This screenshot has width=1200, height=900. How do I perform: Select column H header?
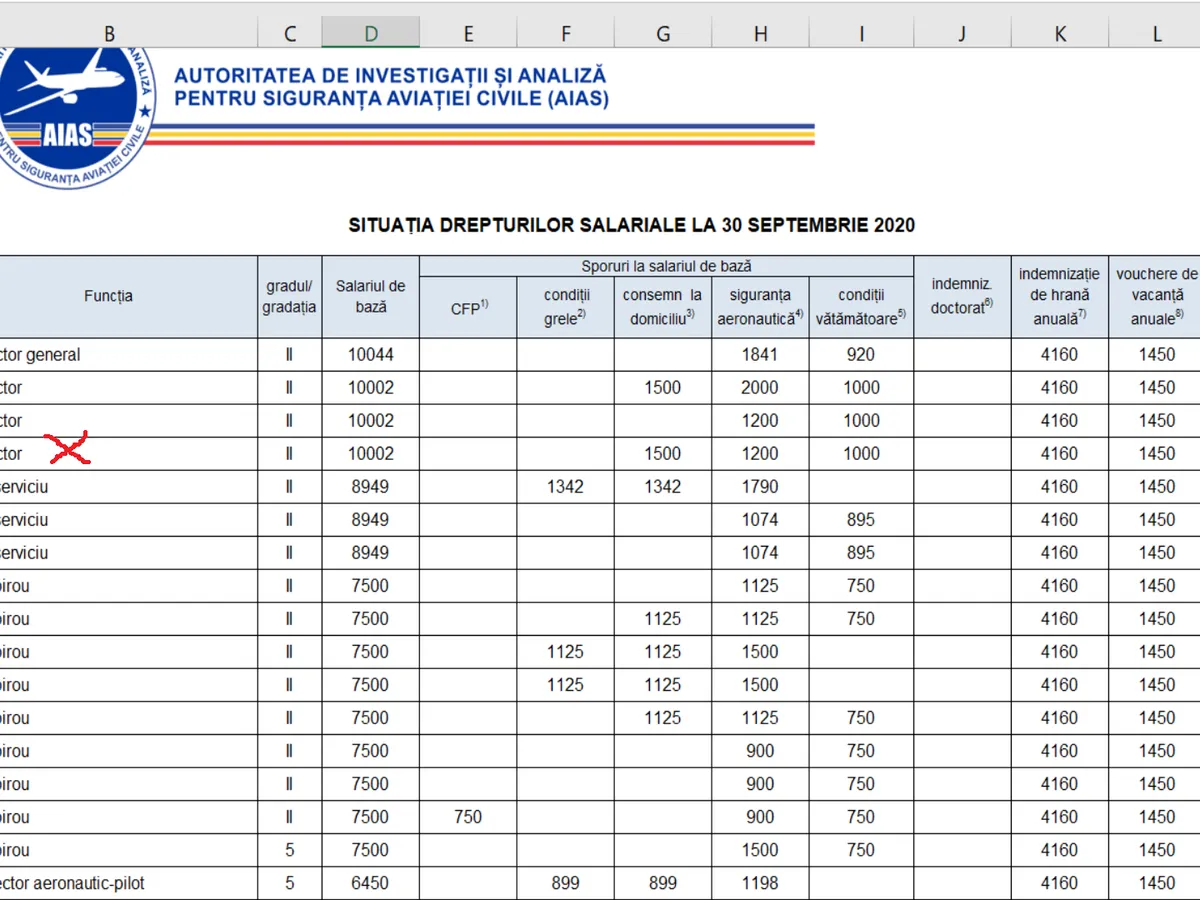tap(761, 33)
